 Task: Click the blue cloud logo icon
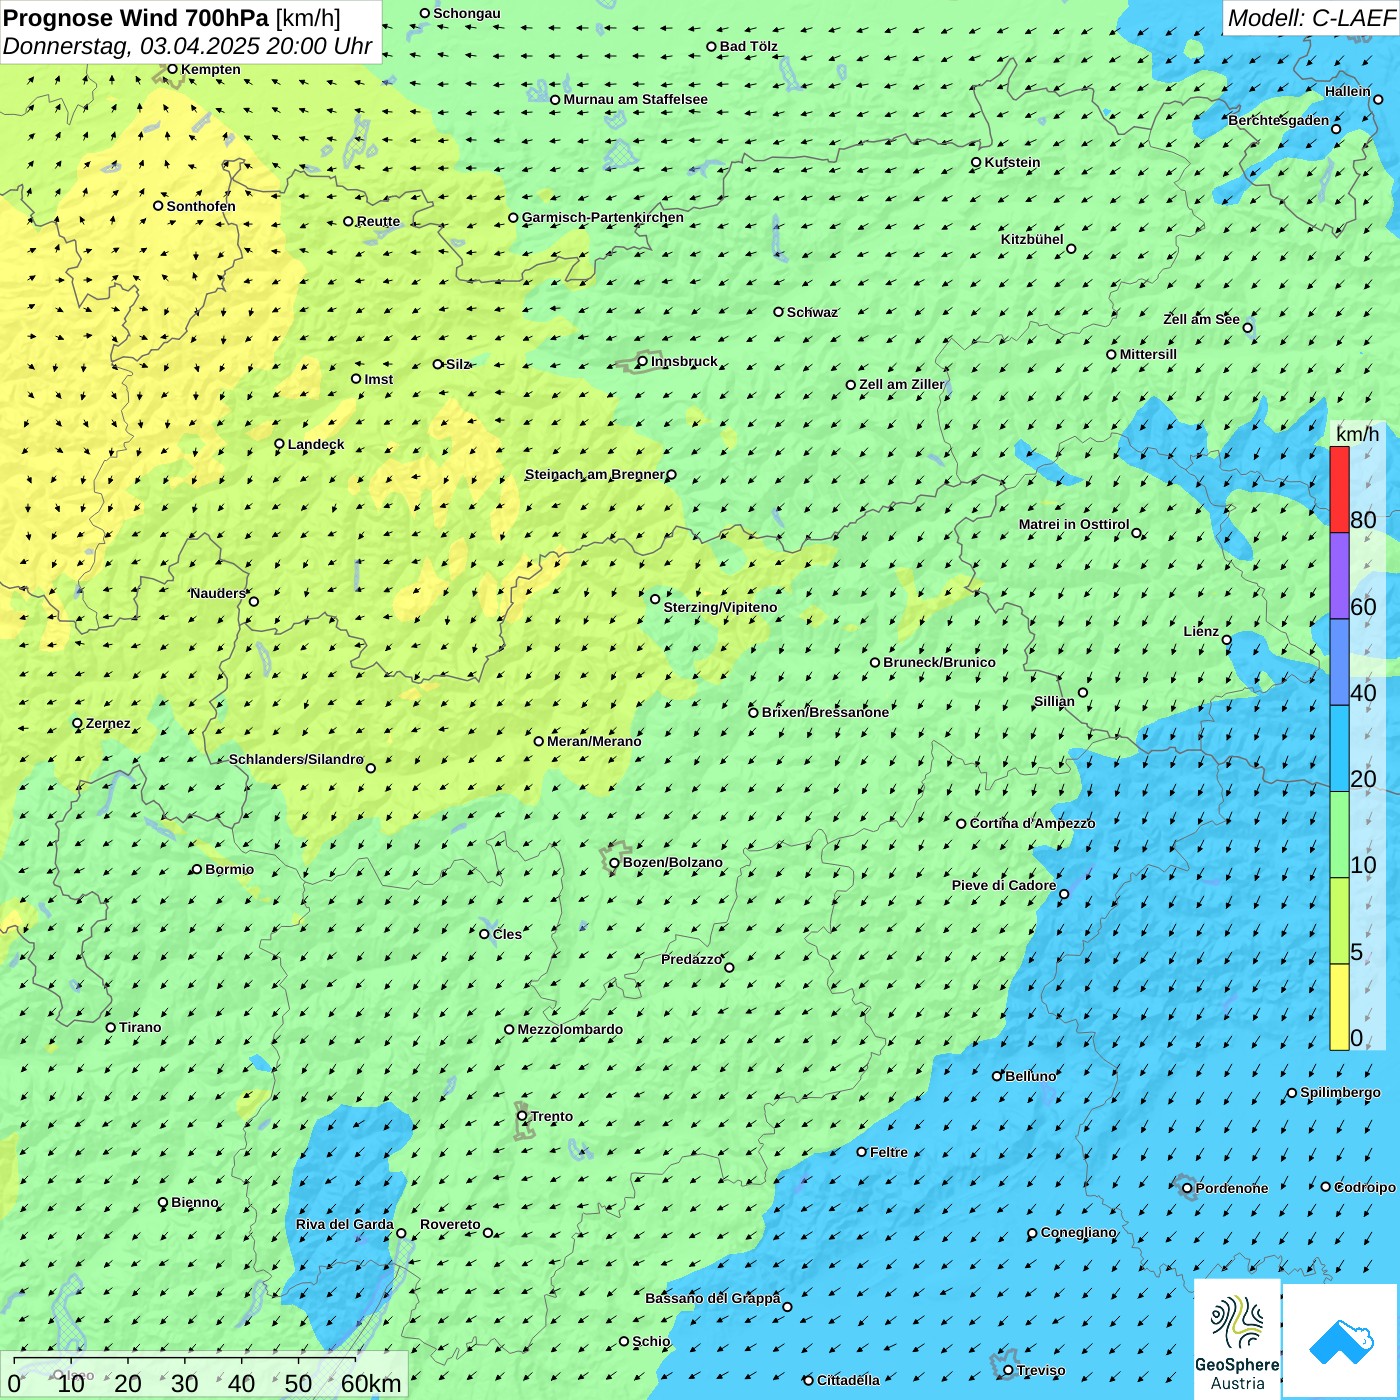pos(1341,1340)
